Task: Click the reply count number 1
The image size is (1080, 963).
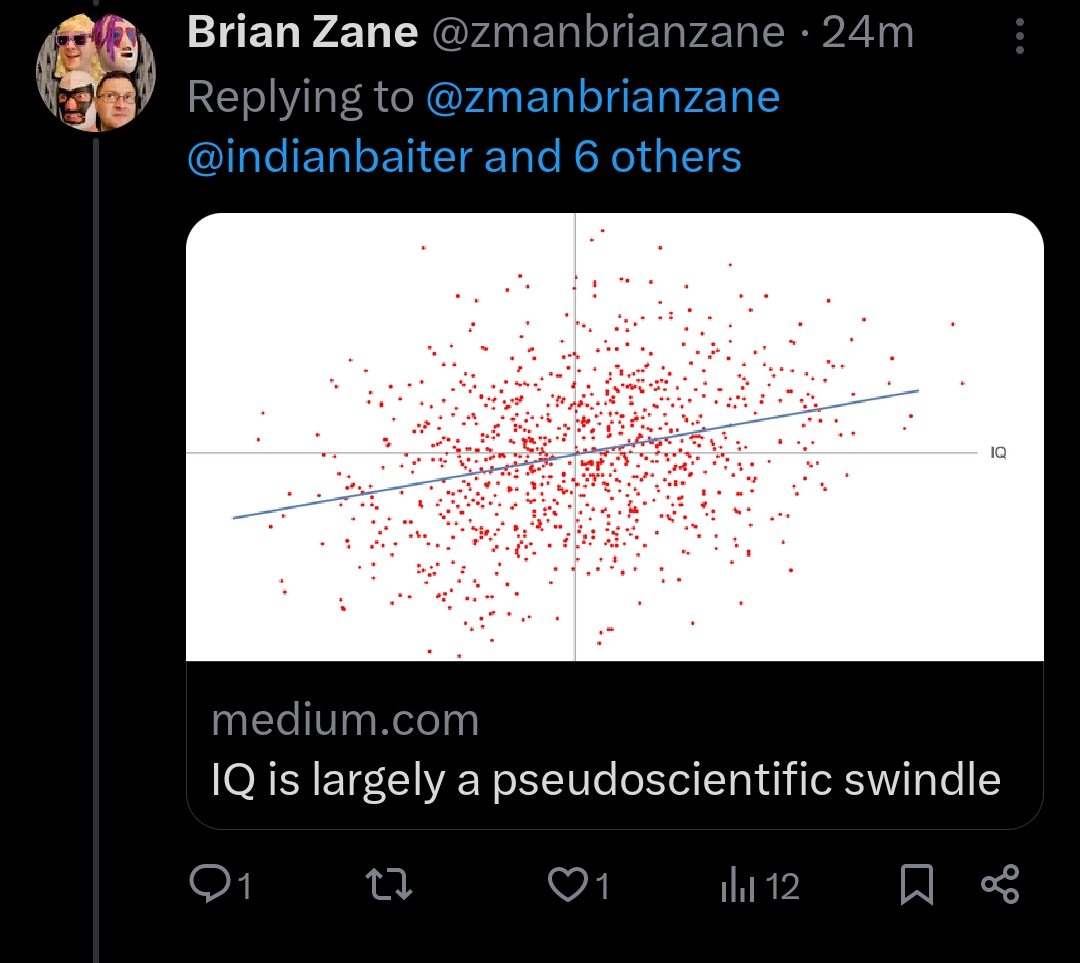Action: [x=245, y=886]
